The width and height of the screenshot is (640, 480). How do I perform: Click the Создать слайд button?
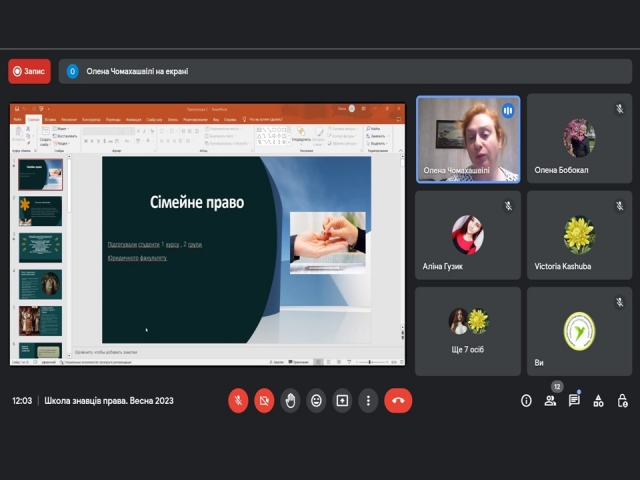(x=45, y=136)
